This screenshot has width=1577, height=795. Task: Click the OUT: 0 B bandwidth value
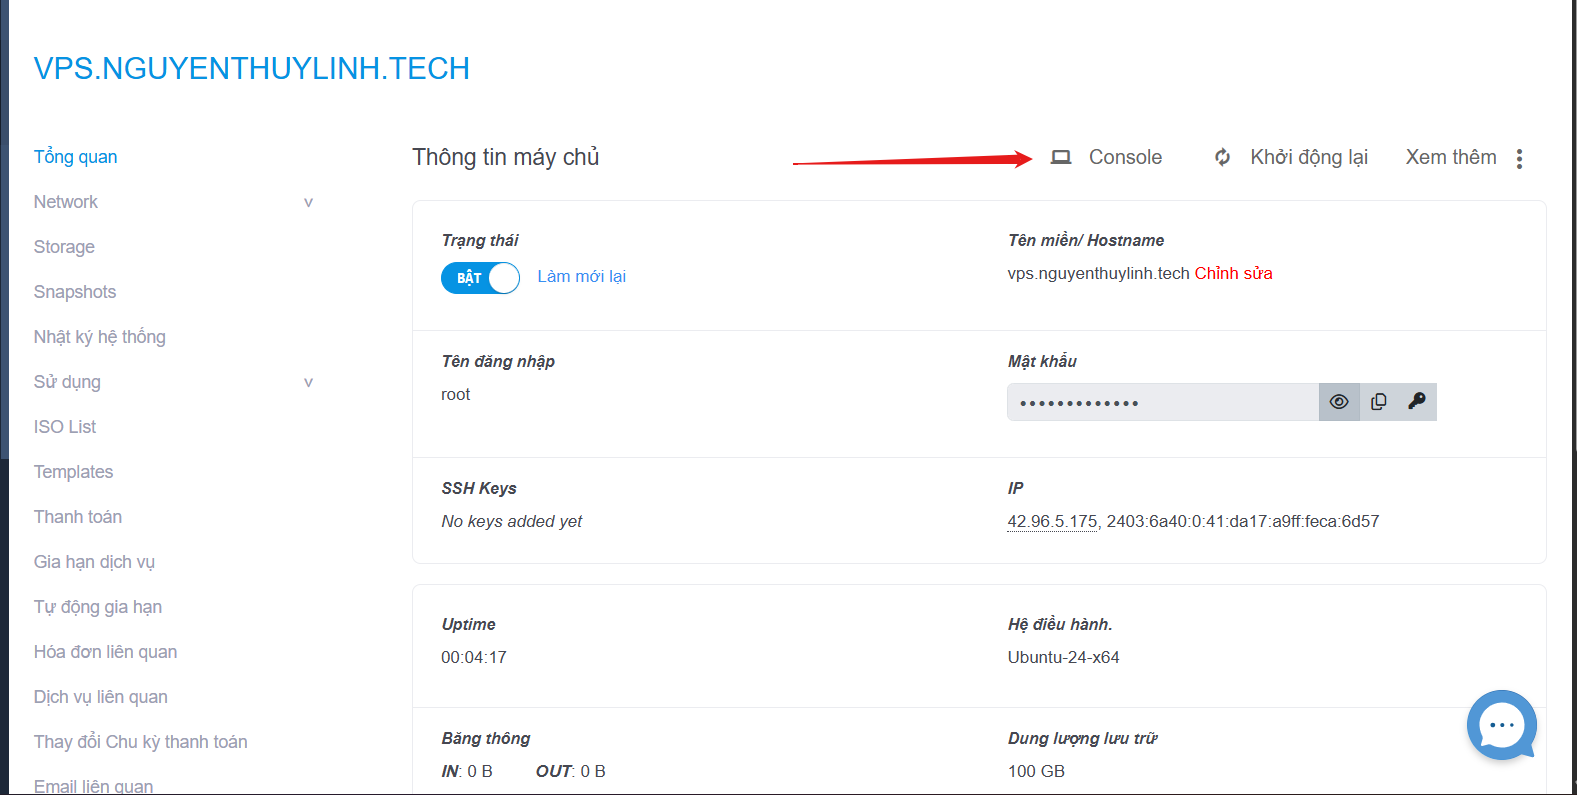coord(571,771)
